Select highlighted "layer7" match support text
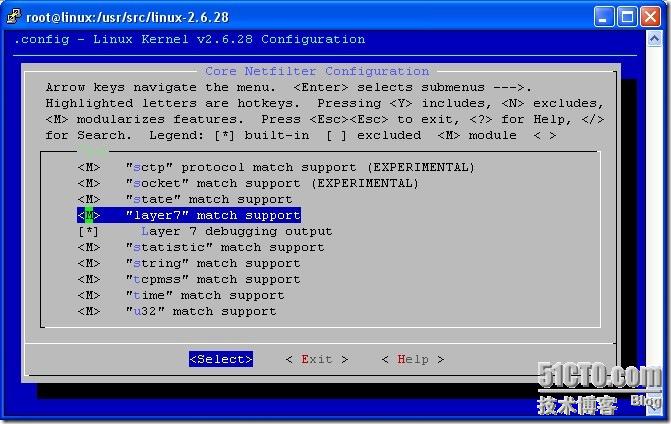This screenshot has height=424, width=671. tap(213, 215)
